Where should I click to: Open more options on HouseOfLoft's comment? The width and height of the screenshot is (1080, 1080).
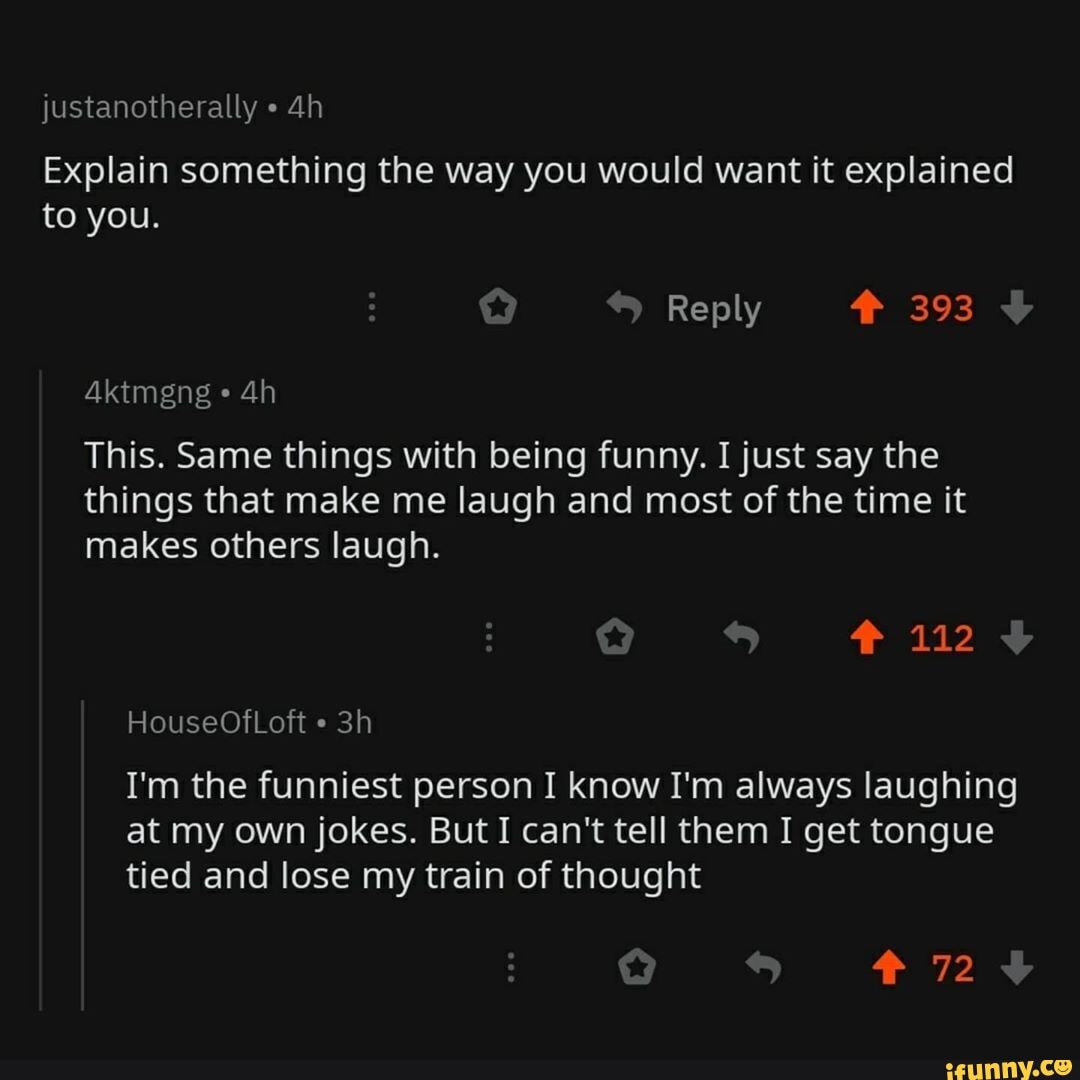pyautogui.click(x=511, y=967)
